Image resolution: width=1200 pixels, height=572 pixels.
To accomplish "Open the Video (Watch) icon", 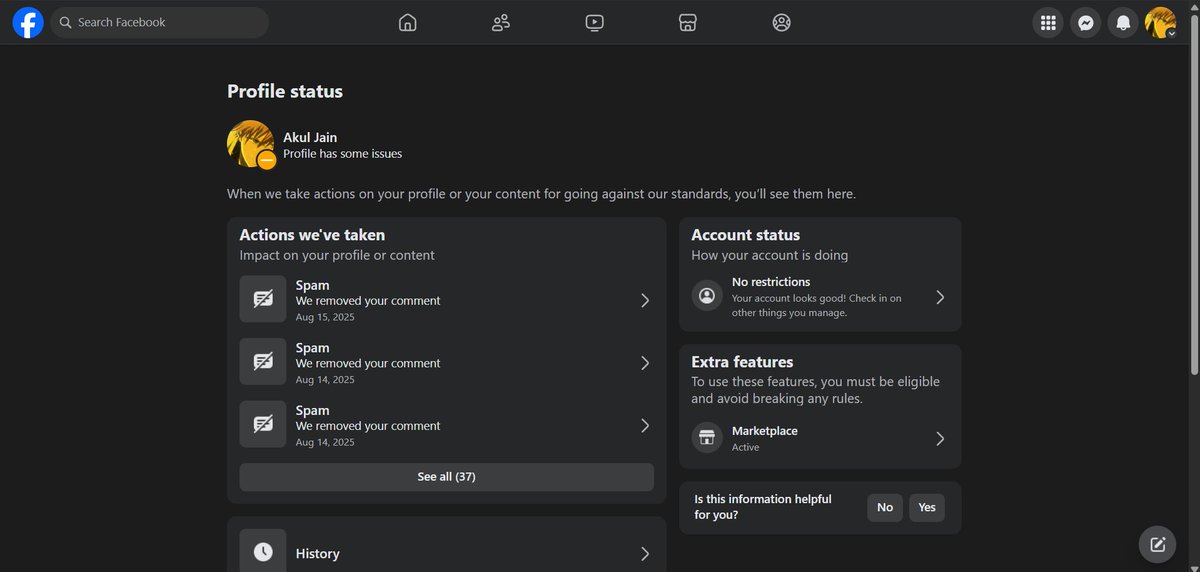I will 594,22.
